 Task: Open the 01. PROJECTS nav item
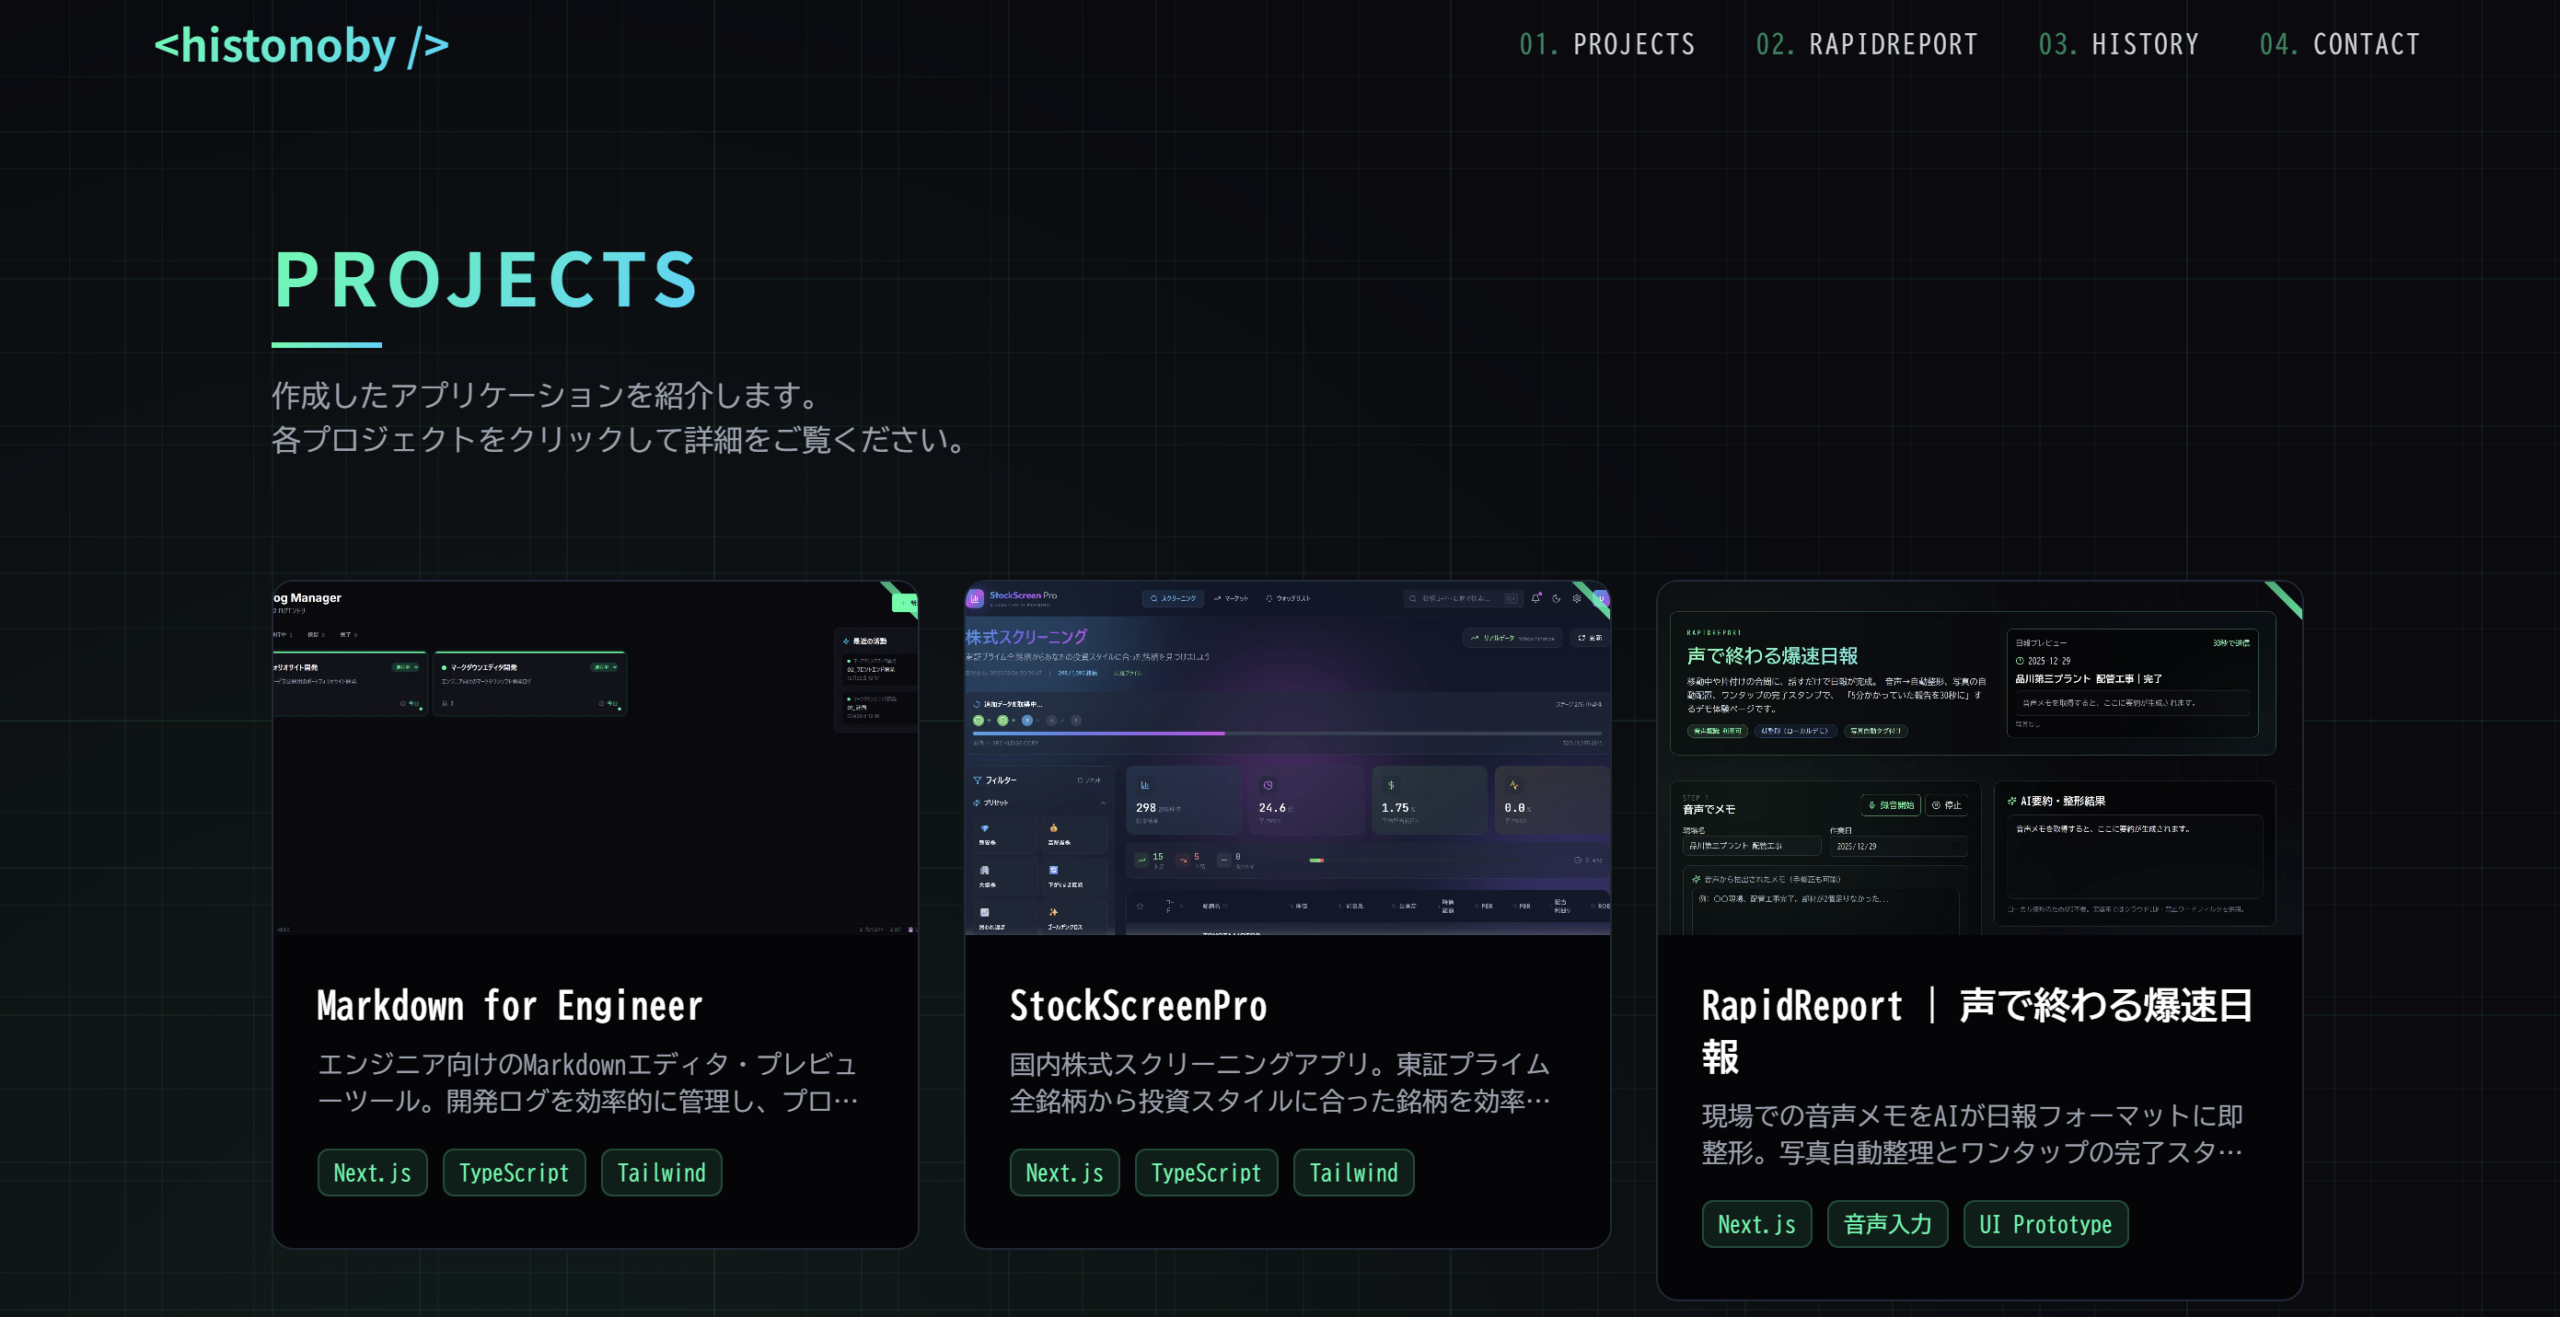(x=1607, y=45)
